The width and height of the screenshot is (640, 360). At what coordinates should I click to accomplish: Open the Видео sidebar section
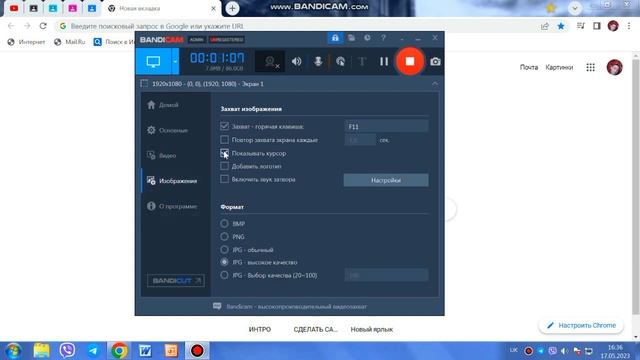tap(162, 156)
